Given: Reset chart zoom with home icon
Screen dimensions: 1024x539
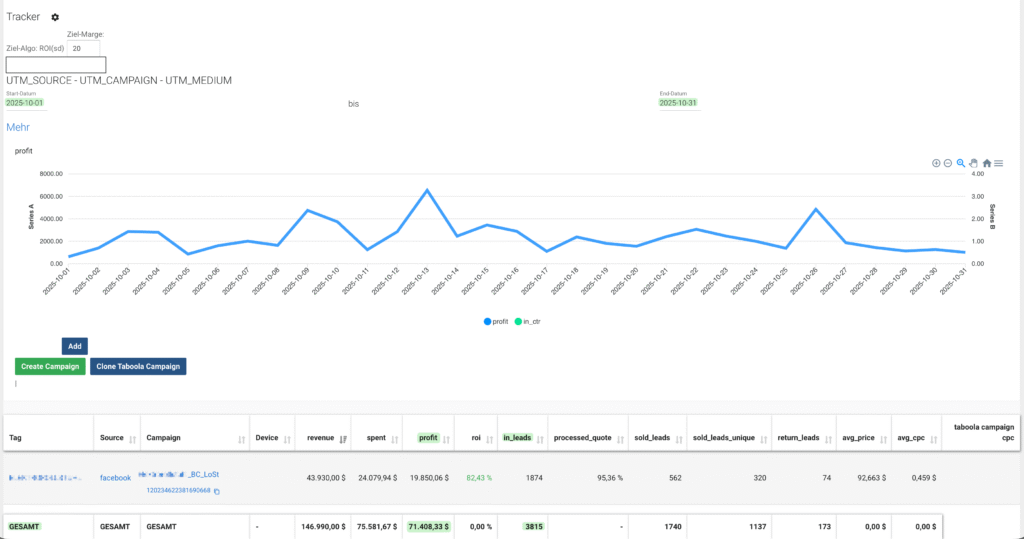Looking at the screenshot, I should coord(987,163).
